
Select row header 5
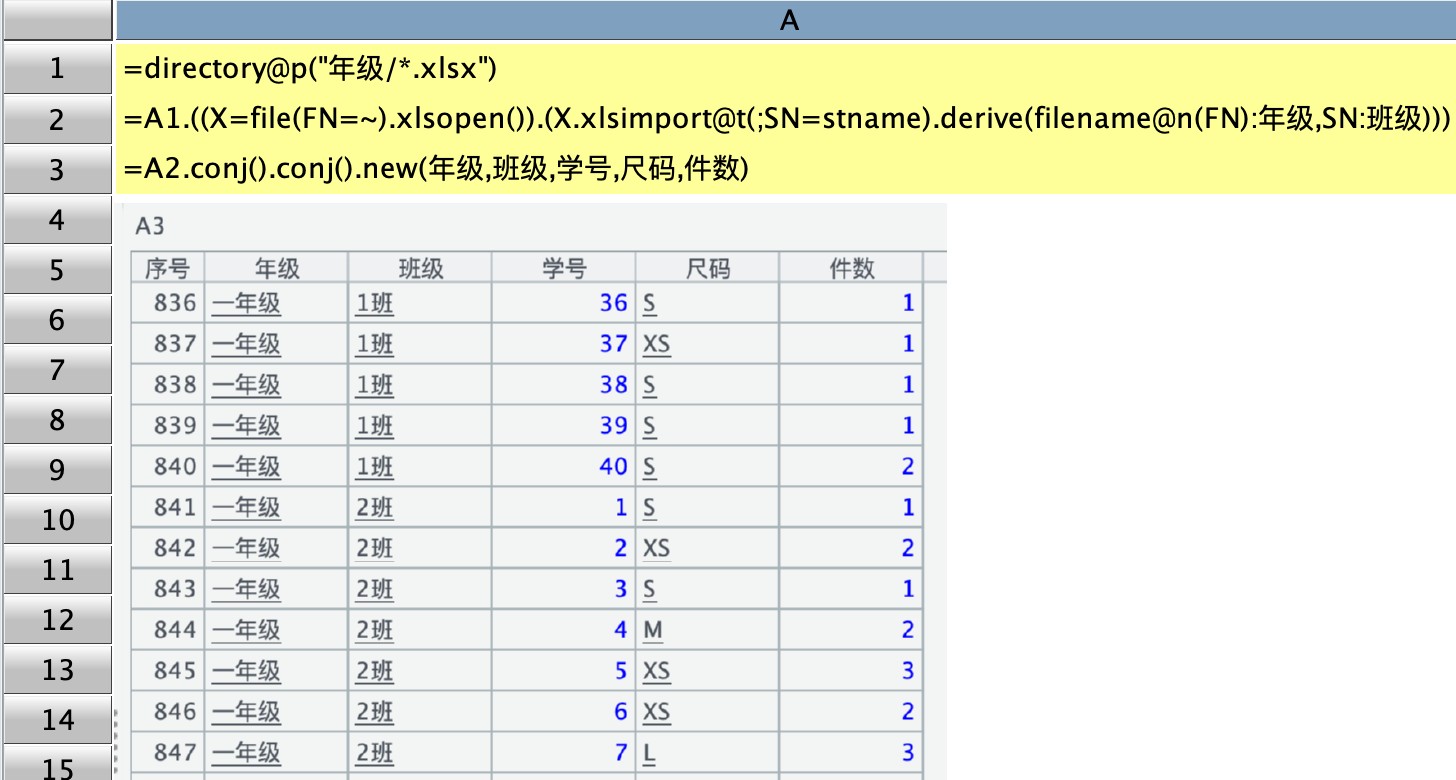[x=56, y=269]
